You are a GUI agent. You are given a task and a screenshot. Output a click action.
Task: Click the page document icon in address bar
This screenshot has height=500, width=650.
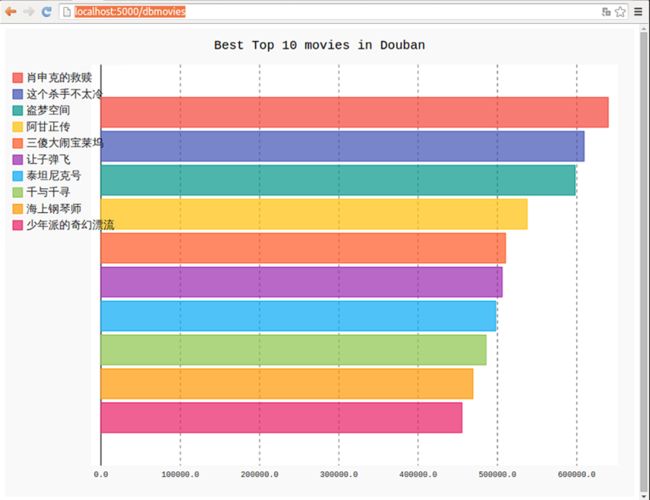(x=67, y=12)
